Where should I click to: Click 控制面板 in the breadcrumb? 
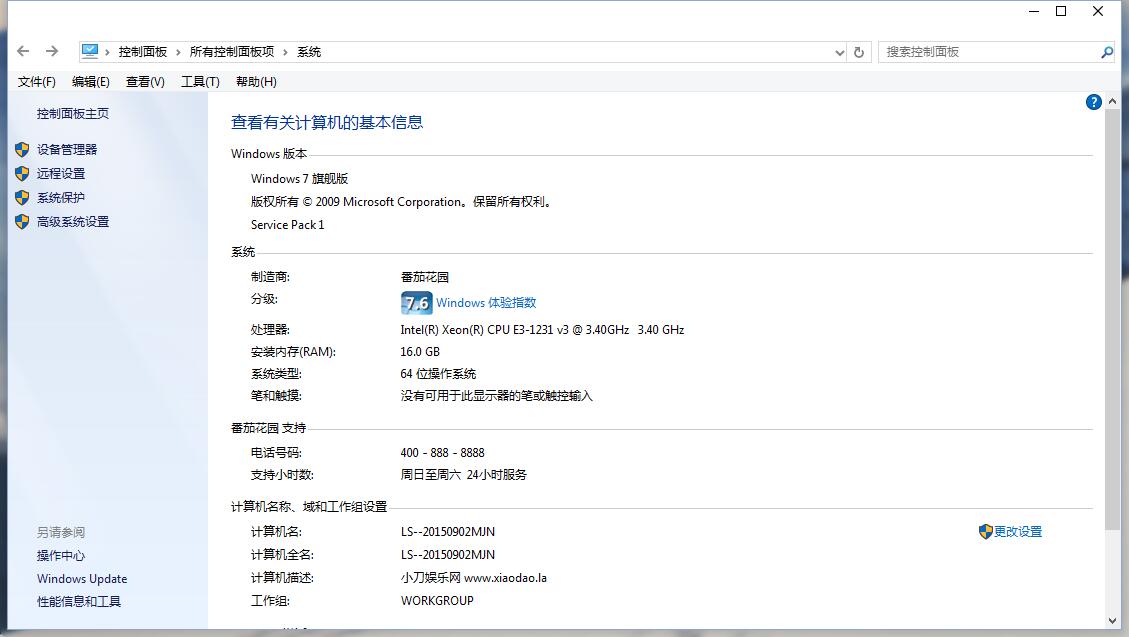pos(143,52)
